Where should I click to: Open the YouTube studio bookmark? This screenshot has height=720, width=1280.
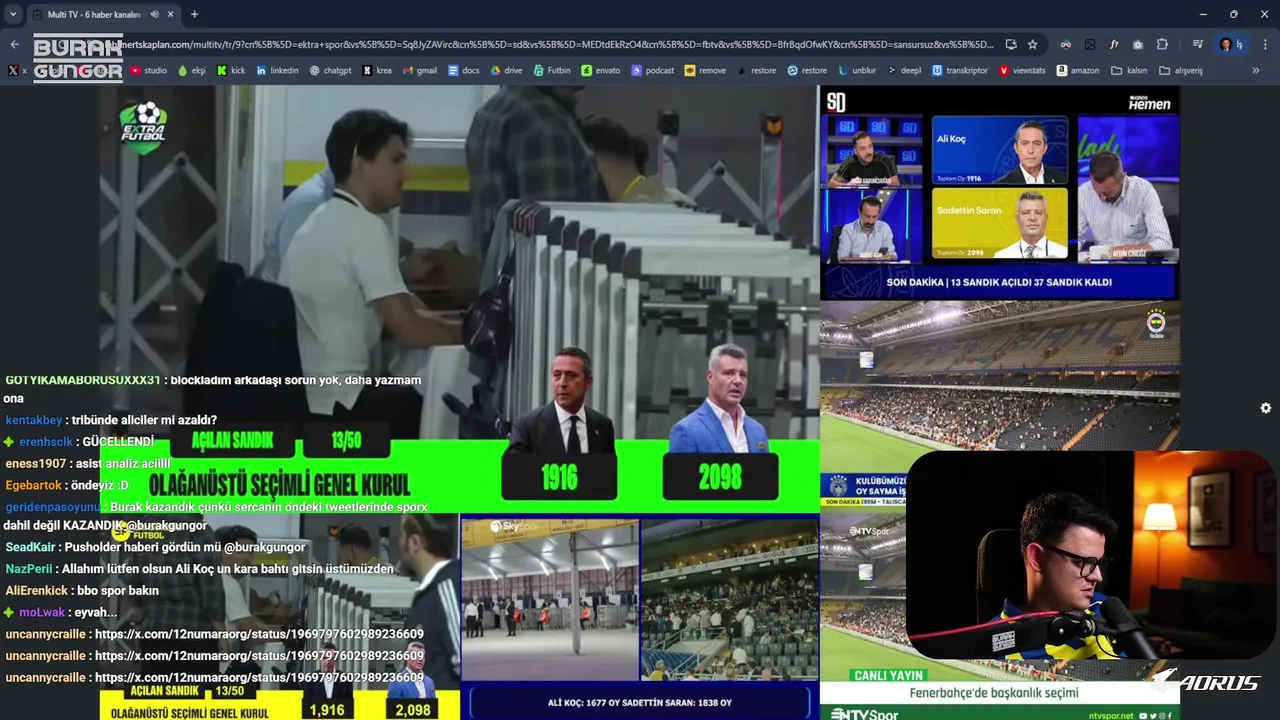click(148, 71)
